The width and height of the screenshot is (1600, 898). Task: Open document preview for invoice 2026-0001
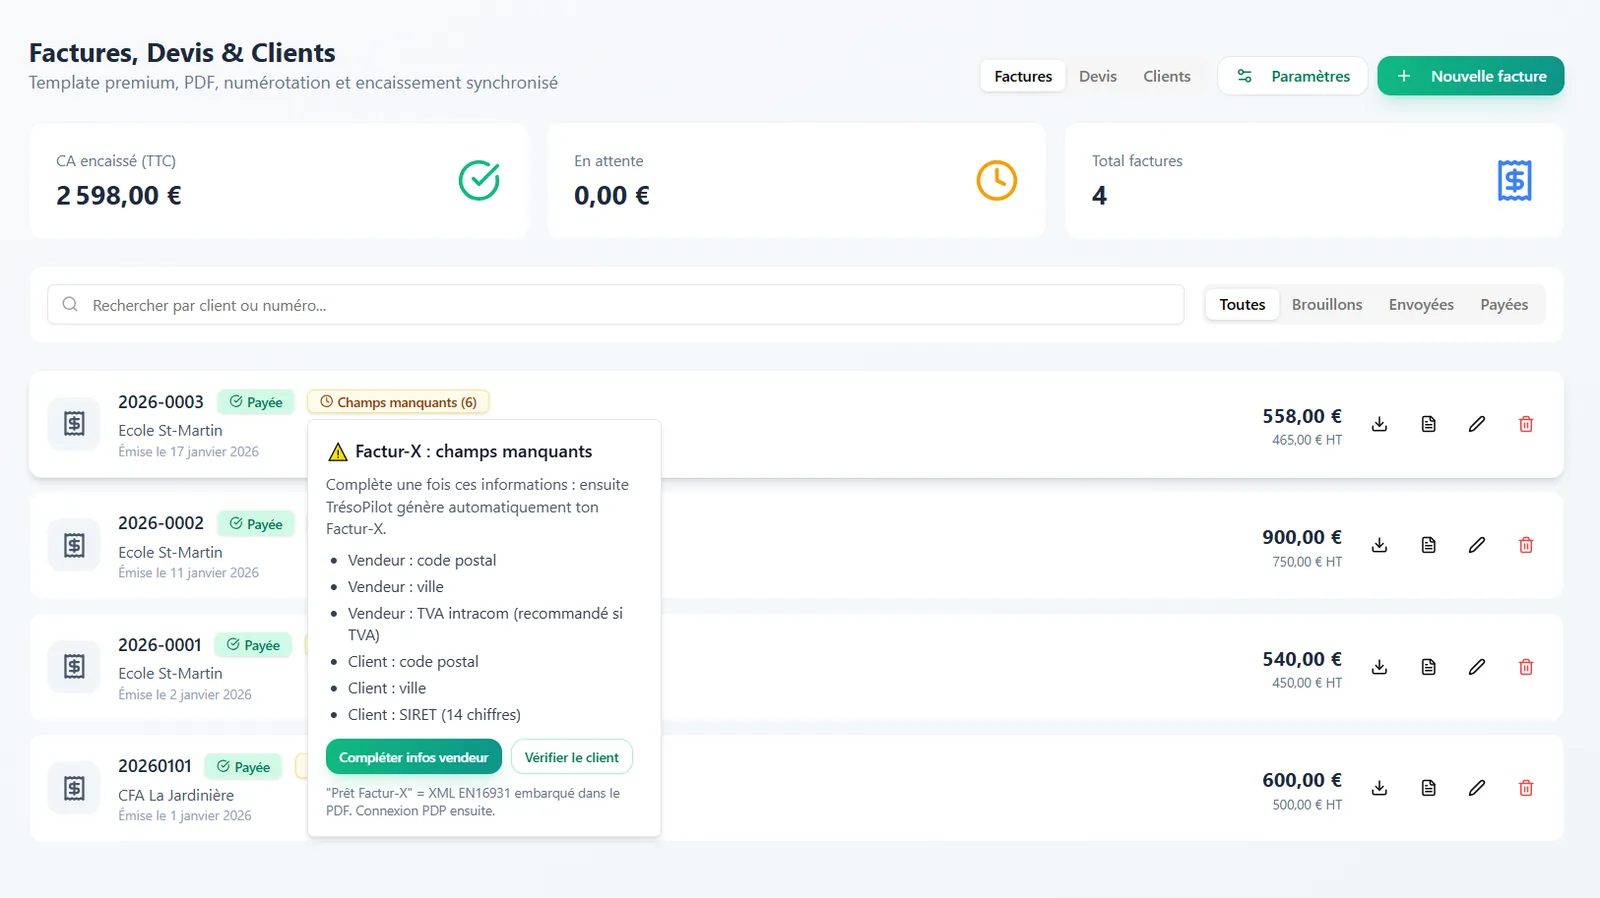click(1428, 667)
